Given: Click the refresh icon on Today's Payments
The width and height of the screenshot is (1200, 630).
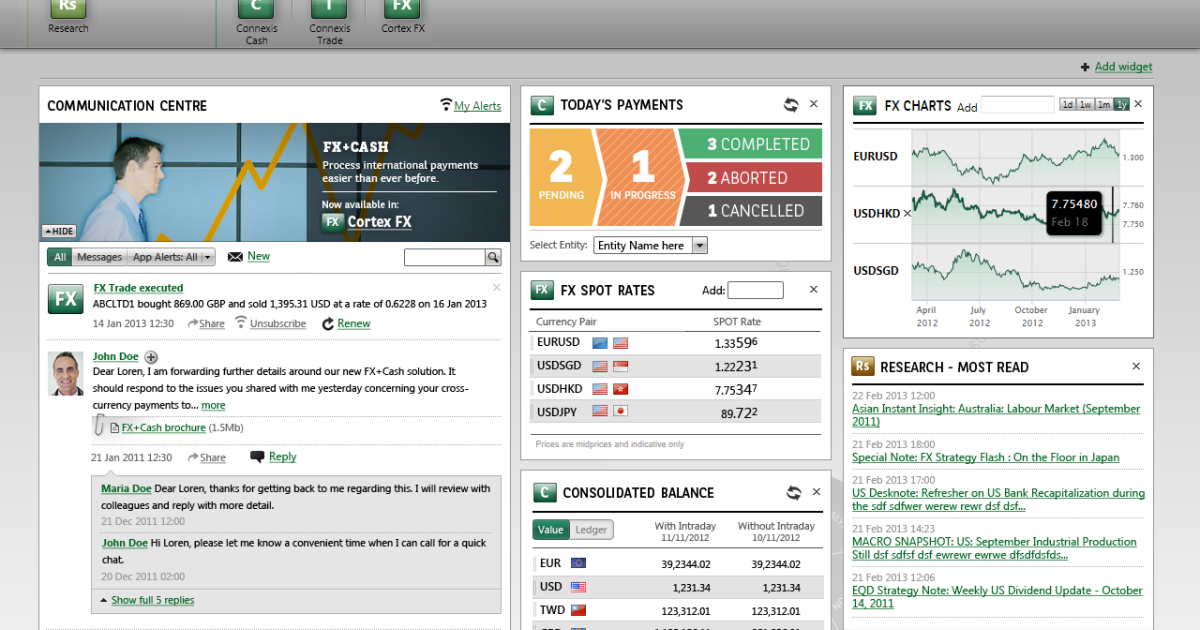Looking at the screenshot, I should coord(793,103).
